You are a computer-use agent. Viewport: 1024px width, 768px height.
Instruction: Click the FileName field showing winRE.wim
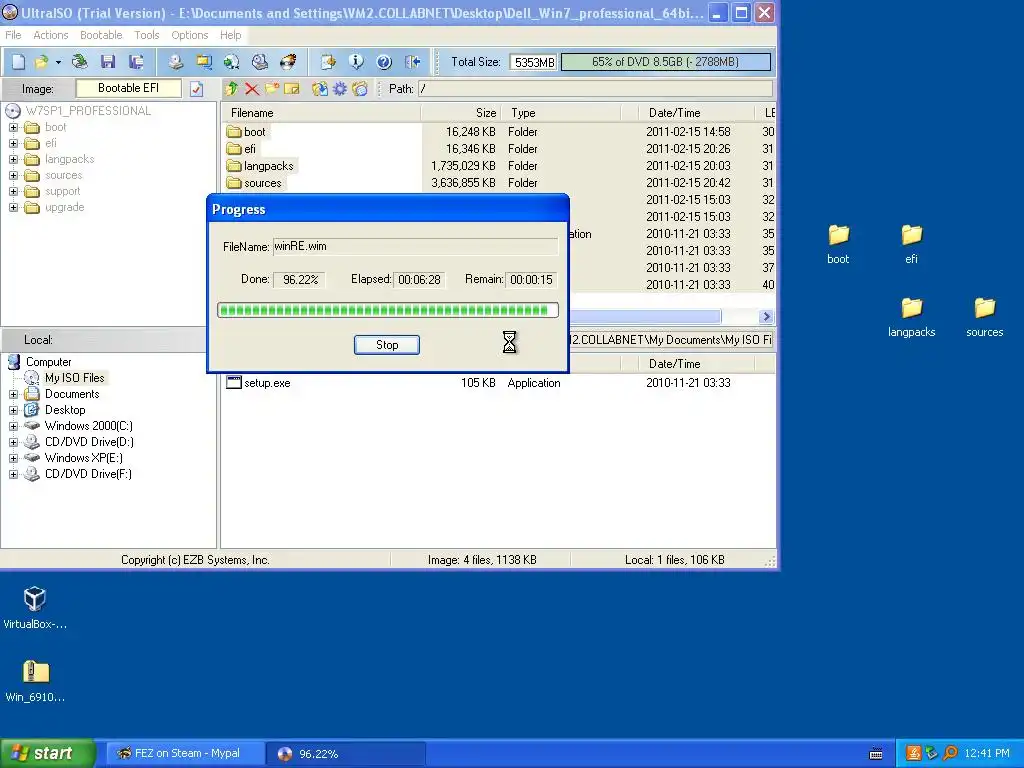[x=415, y=246]
